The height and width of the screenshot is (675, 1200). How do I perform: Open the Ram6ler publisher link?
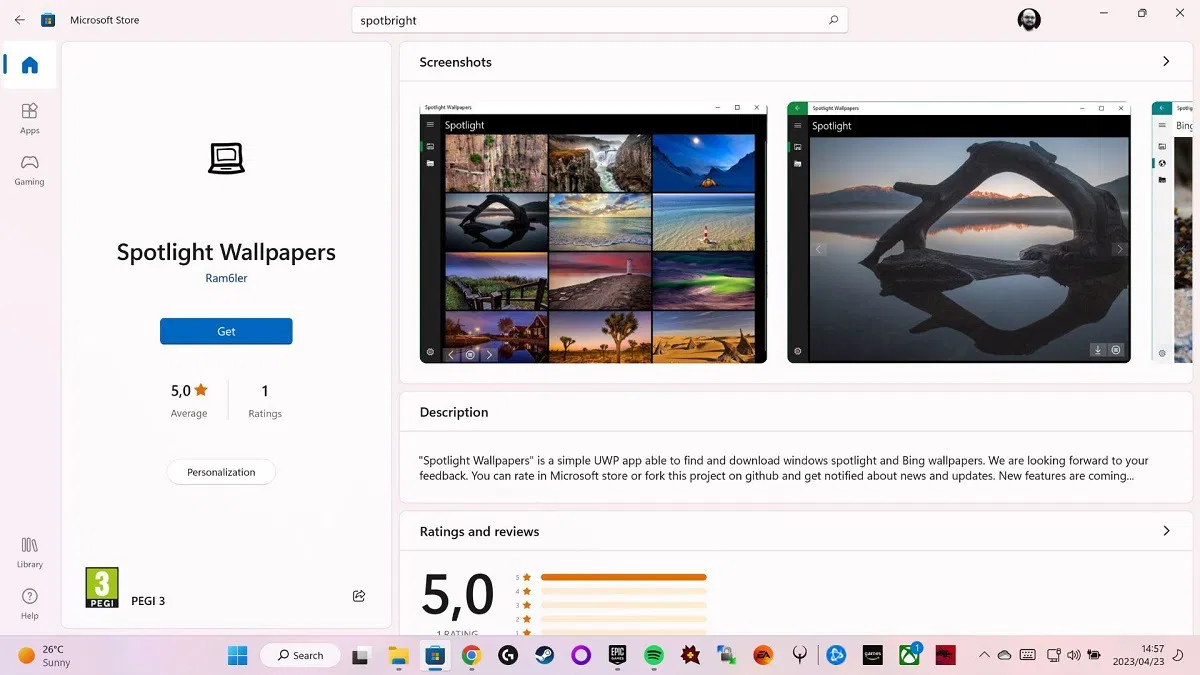[x=226, y=277]
